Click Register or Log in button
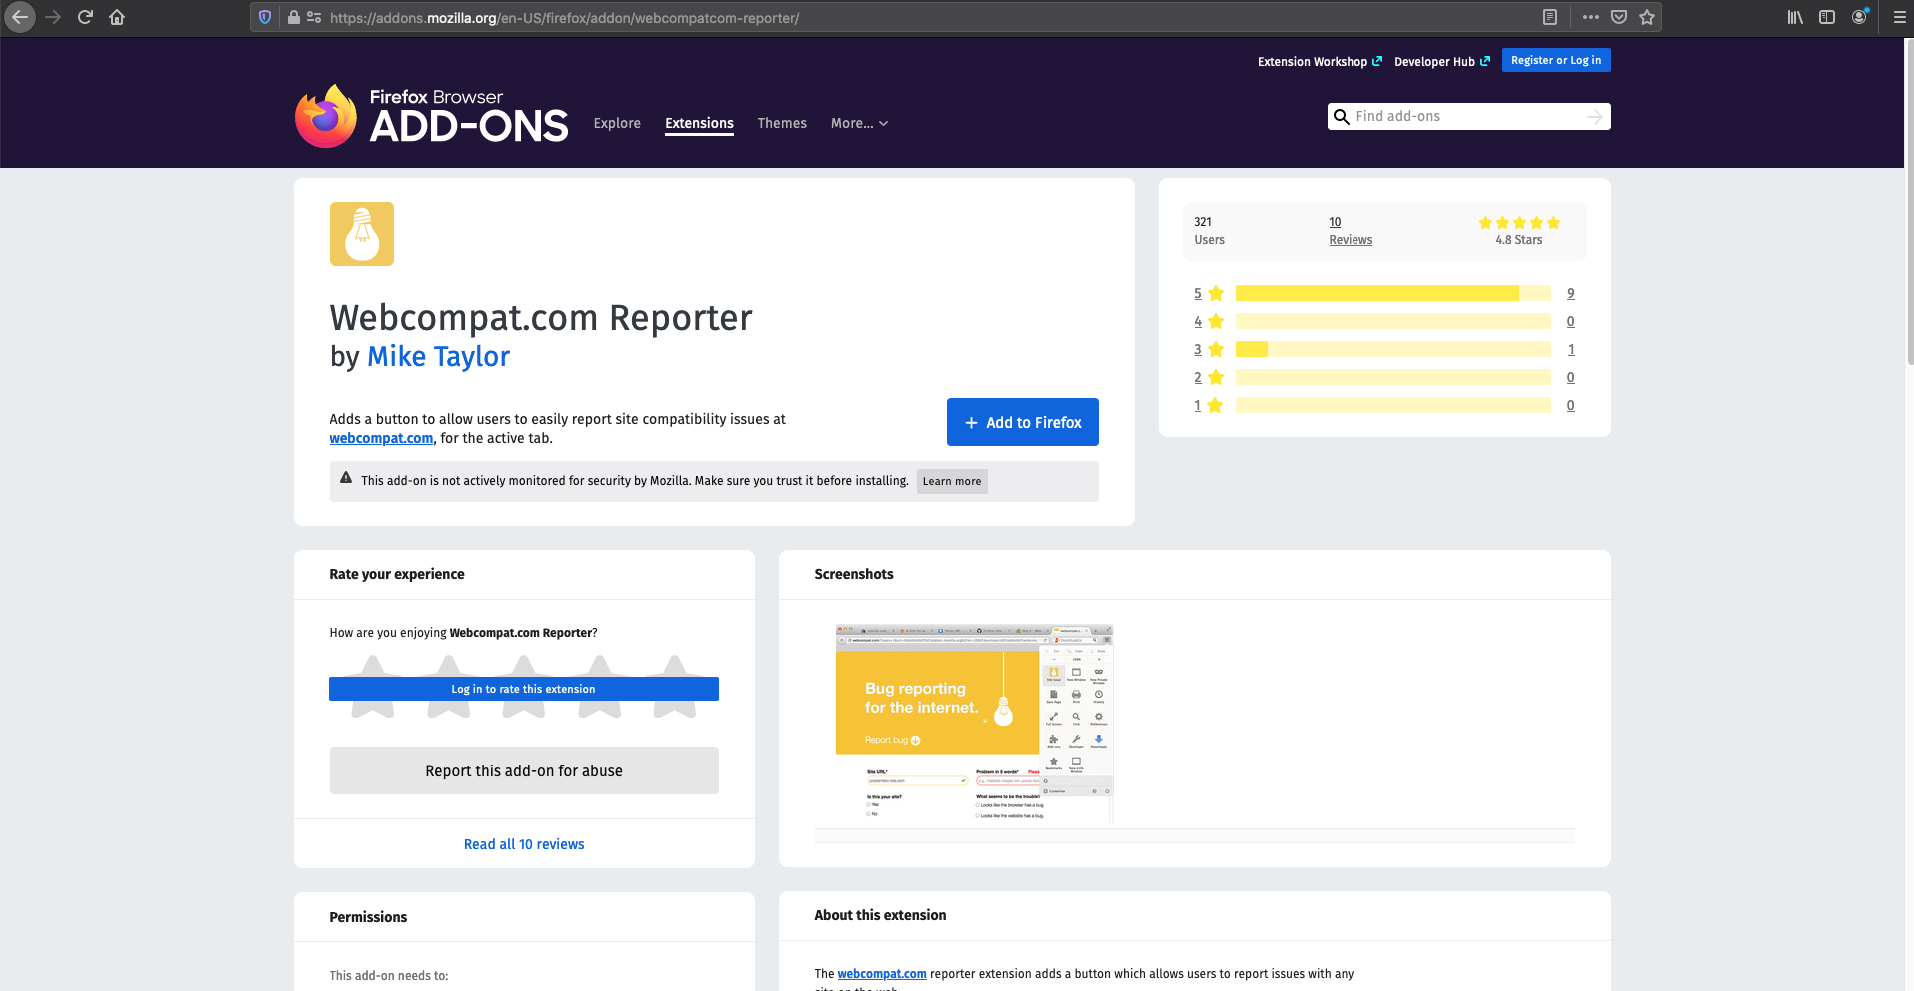The height and width of the screenshot is (991, 1914). [1556, 60]
